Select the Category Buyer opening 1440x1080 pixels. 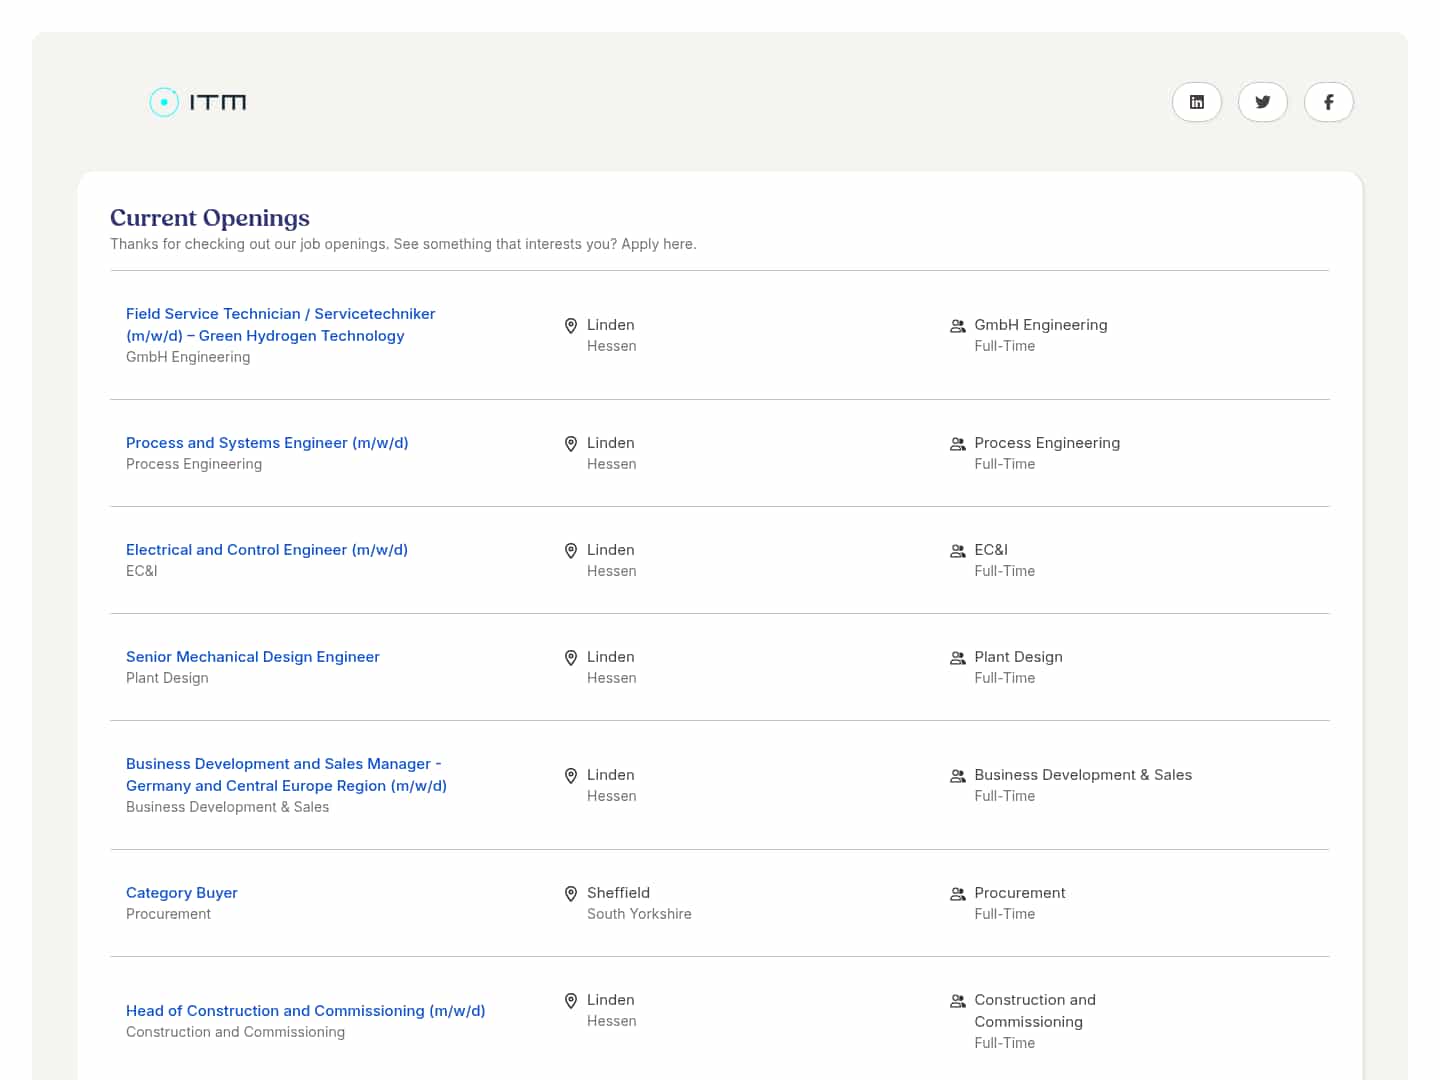(x=182, y=893)
